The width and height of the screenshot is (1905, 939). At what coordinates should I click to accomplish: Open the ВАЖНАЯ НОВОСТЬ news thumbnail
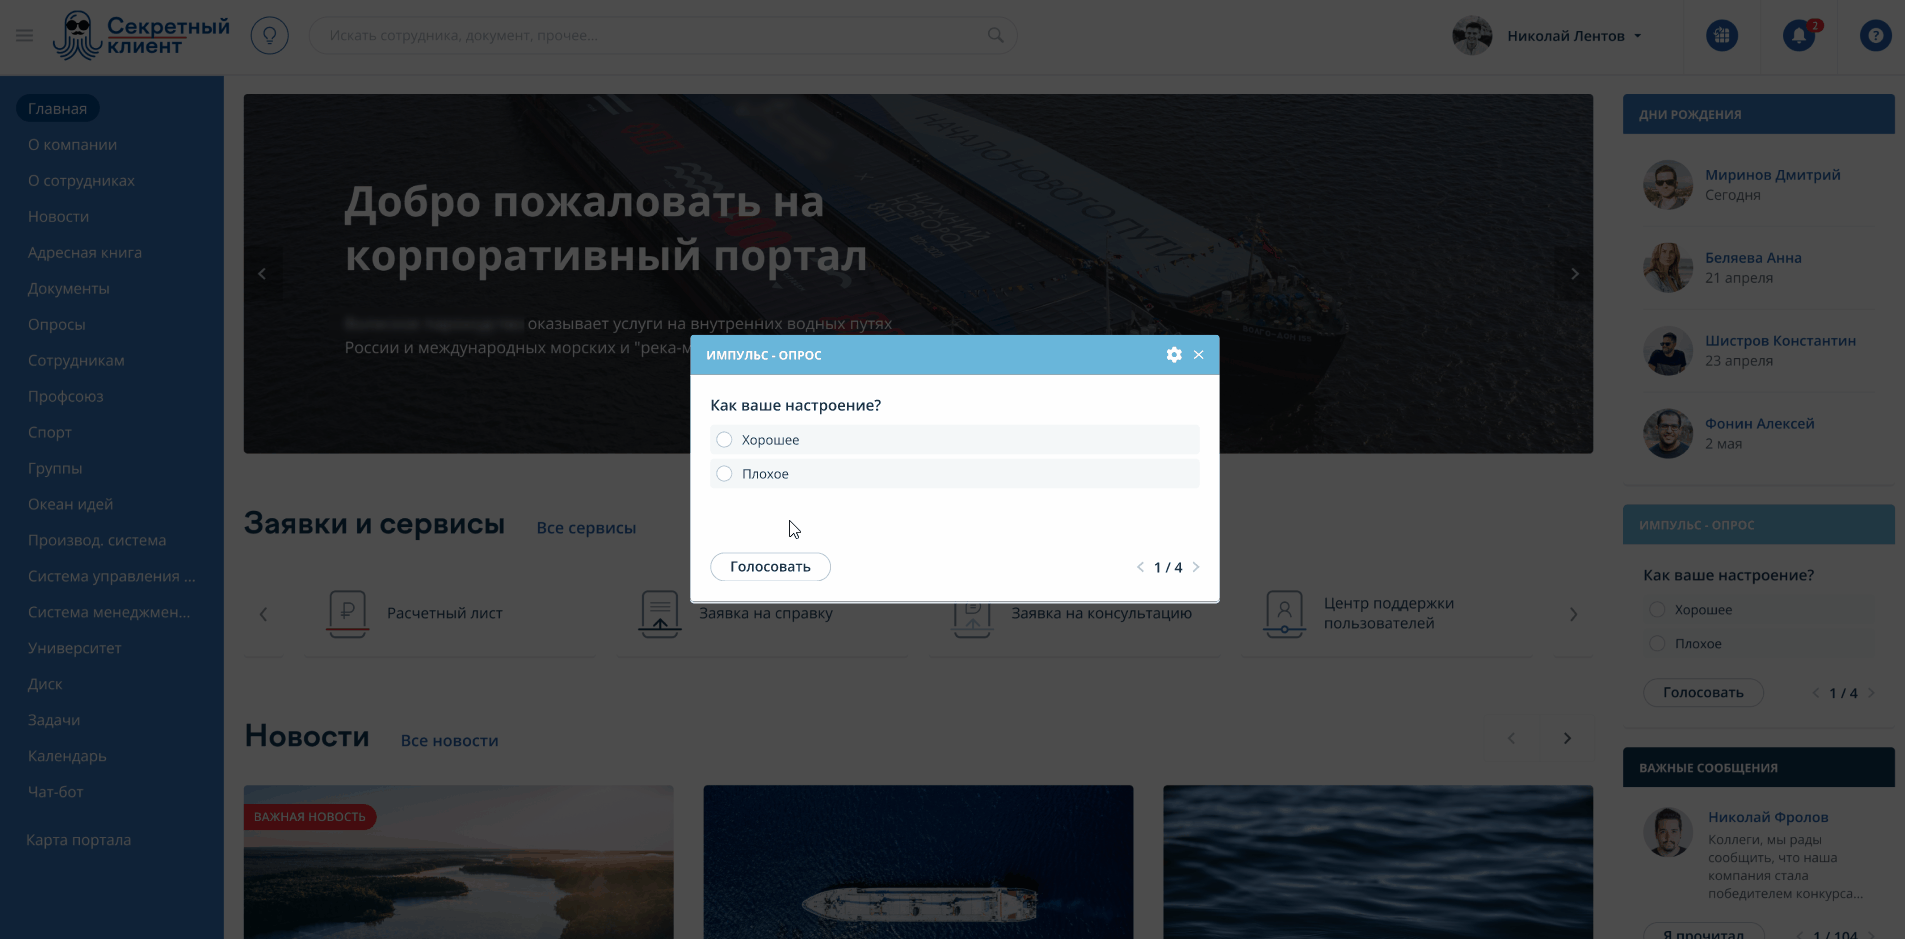pos(459,862)
